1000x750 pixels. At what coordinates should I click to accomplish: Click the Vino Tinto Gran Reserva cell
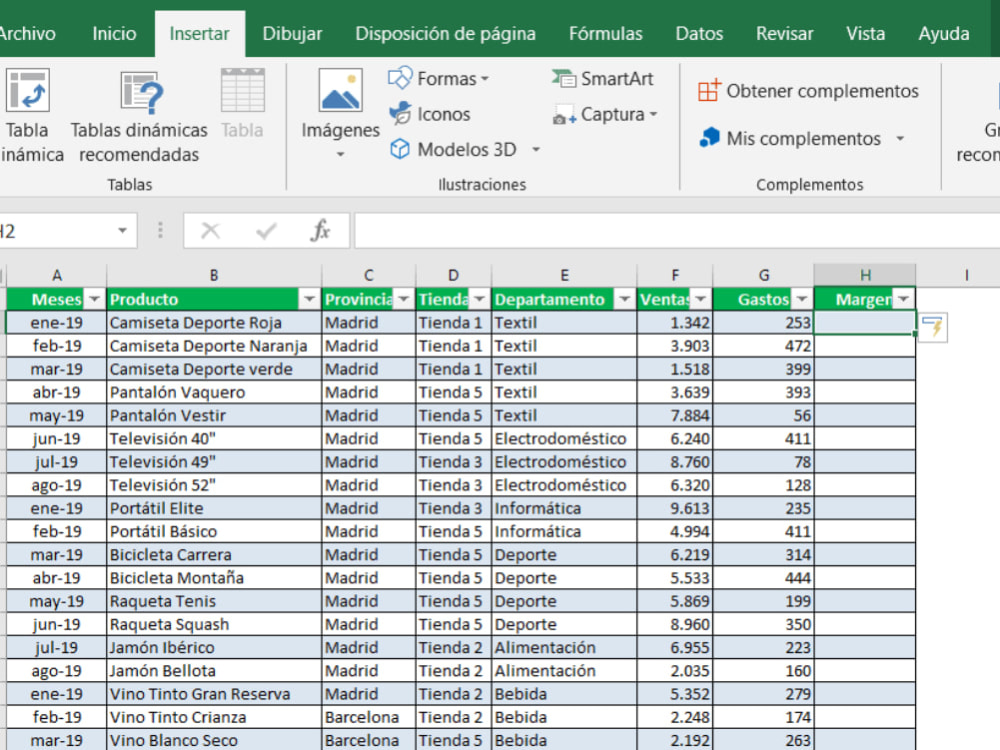pyautogui.click(x=214, y=694)
